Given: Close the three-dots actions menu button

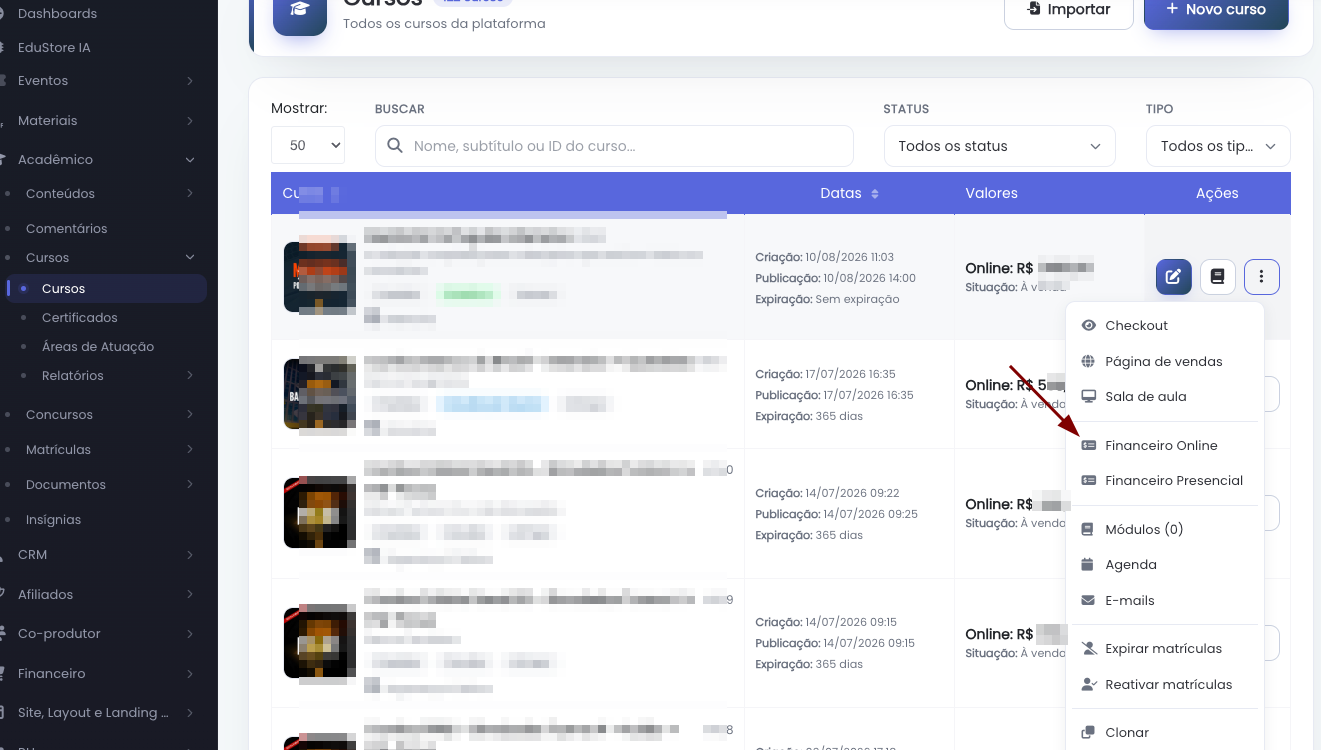Looking at the screenshot, I should pos(1262,277).
